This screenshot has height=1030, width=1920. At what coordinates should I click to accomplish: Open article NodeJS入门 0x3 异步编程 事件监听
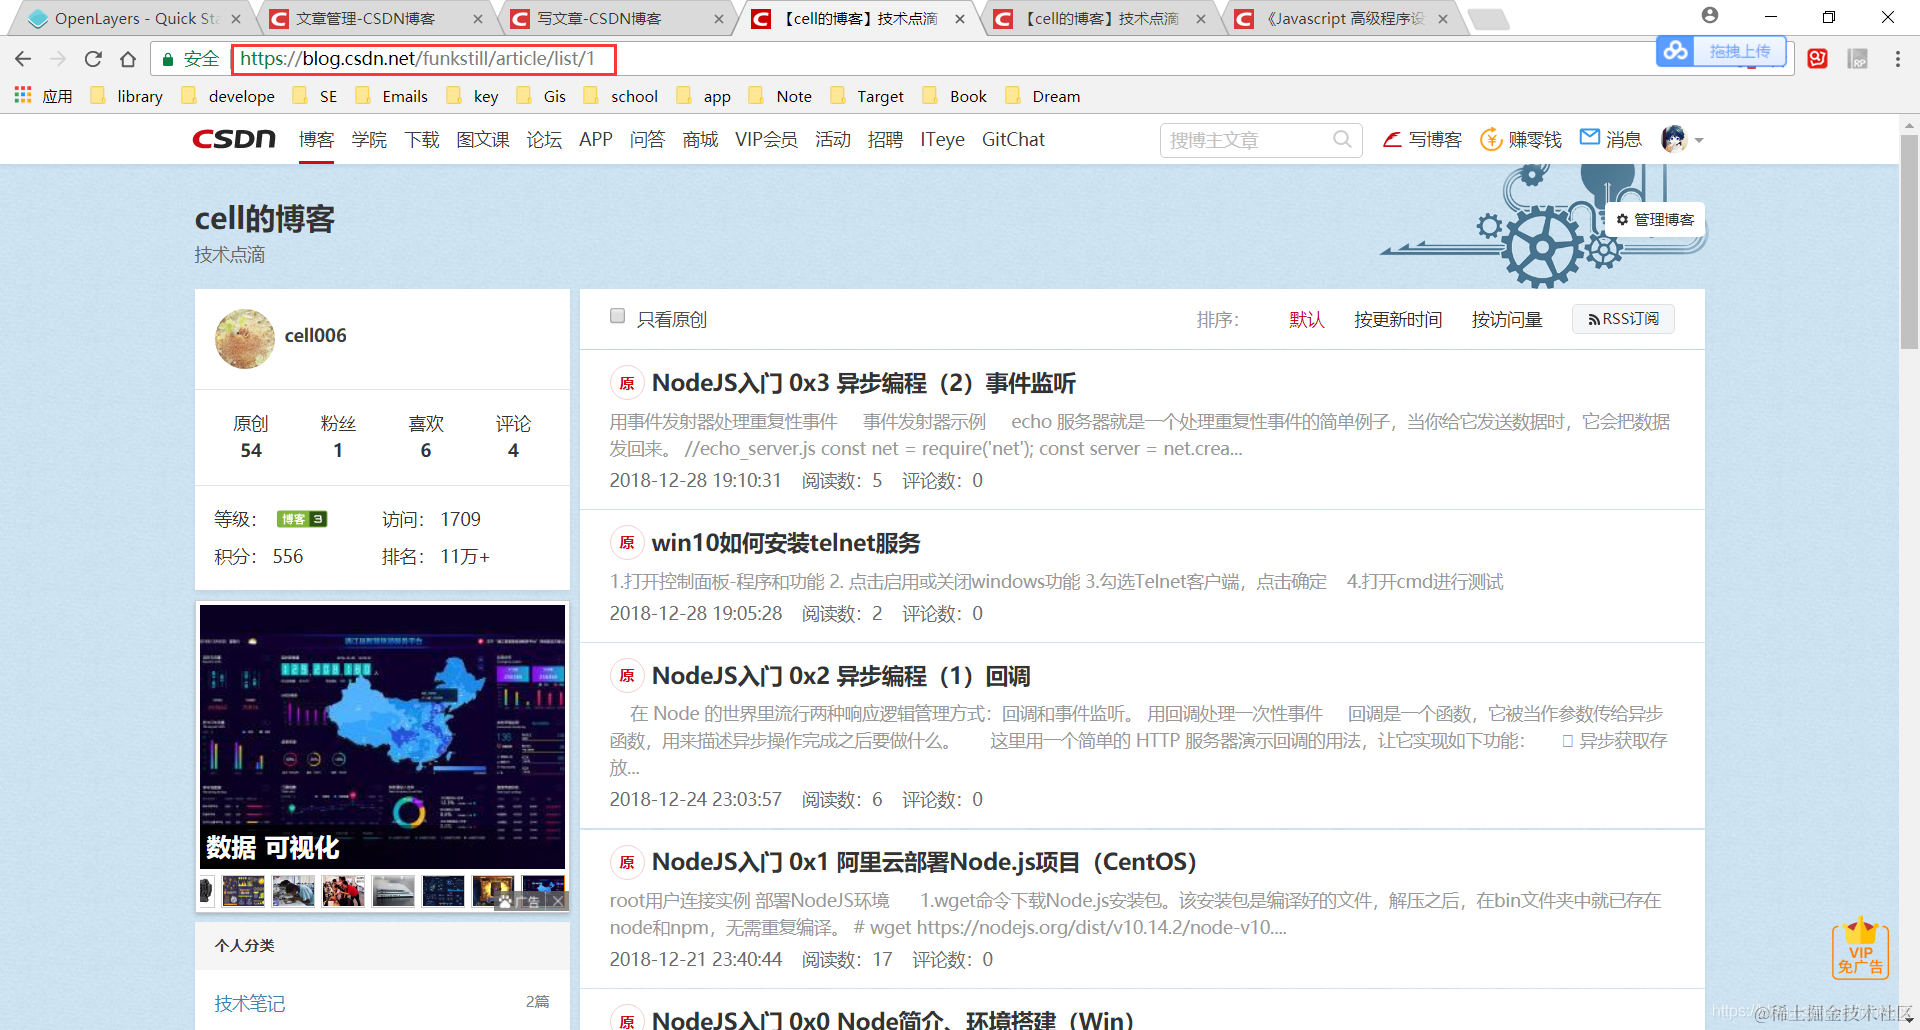tap(864, 383)
